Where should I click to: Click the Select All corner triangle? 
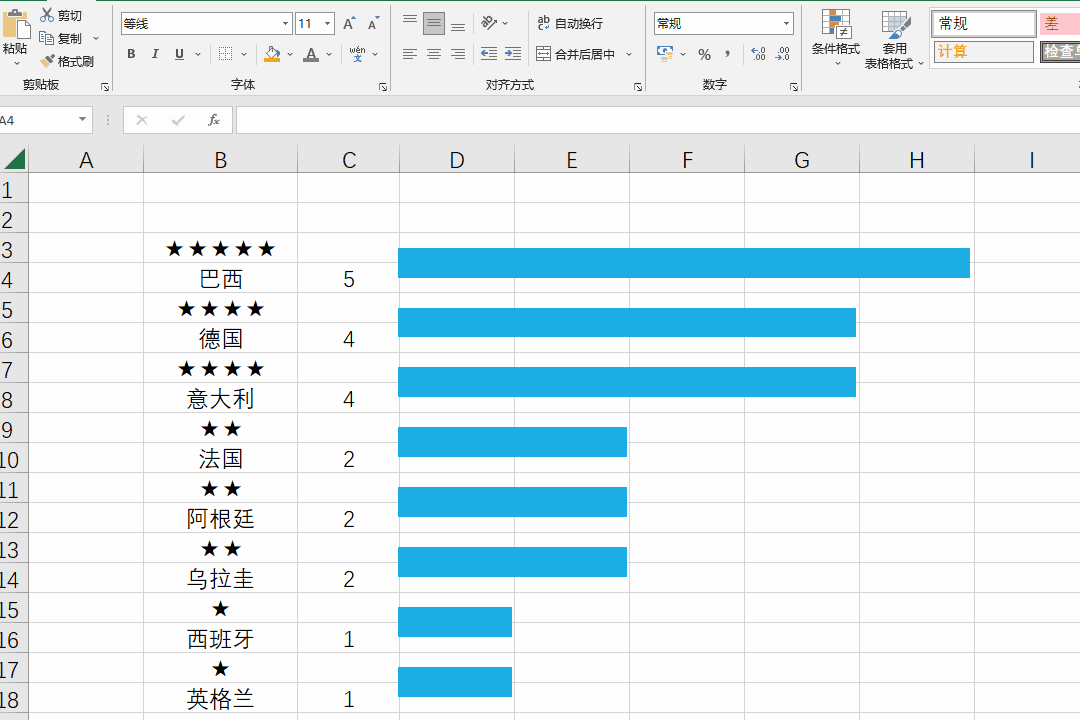point(14,159)
